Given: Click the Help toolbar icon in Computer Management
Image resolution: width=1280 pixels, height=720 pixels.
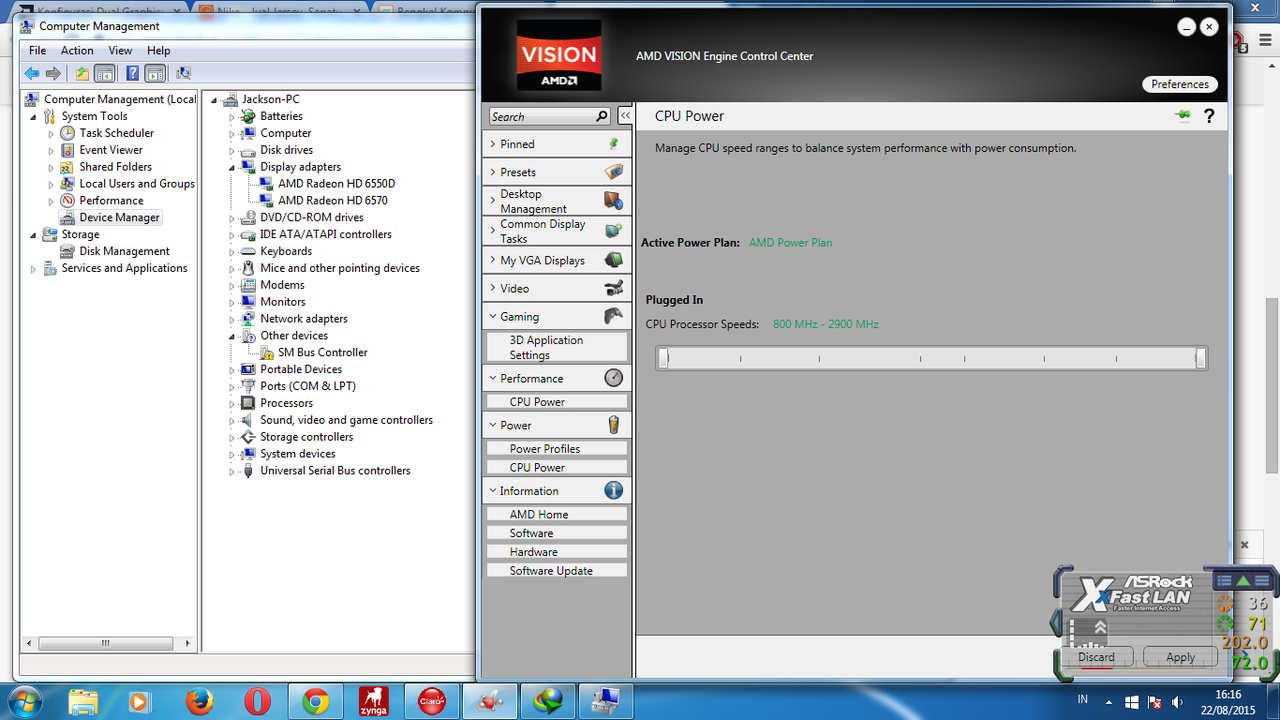Looking at the screenshot, I should (x=132, y=73).
